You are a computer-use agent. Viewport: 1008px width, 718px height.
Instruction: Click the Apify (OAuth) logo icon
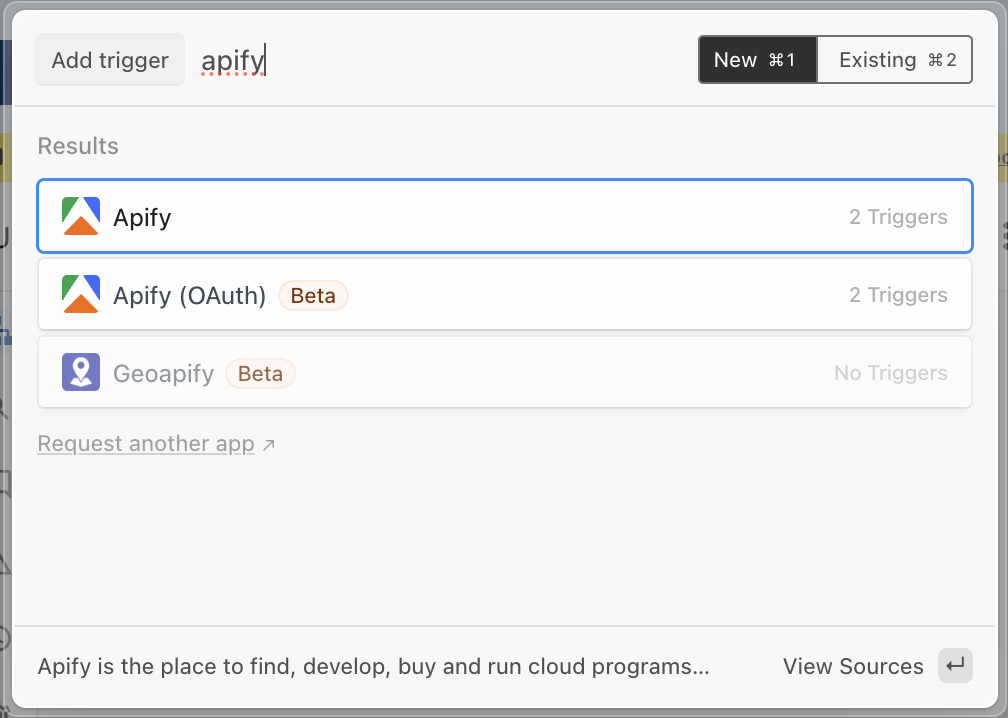click(x=80, y=295)
